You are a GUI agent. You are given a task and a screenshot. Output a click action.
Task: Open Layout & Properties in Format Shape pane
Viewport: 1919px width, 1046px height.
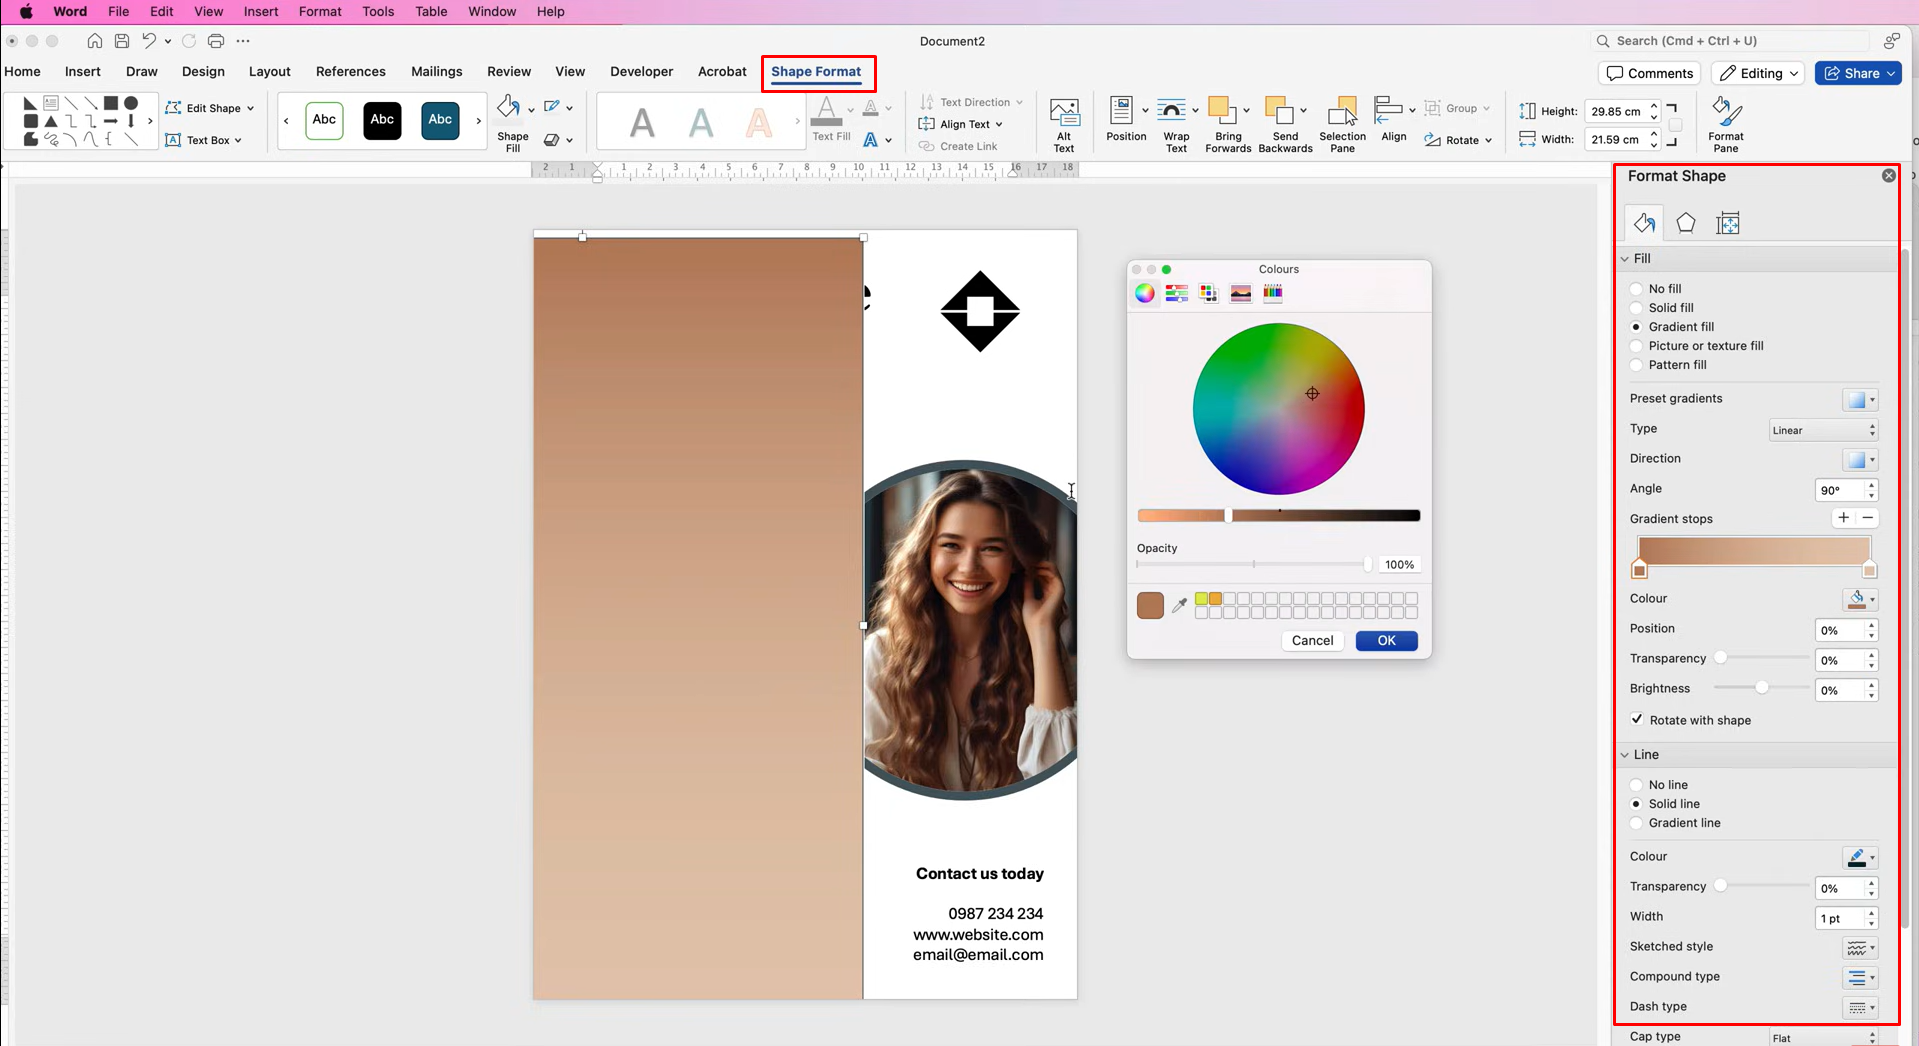point(1728,222)
